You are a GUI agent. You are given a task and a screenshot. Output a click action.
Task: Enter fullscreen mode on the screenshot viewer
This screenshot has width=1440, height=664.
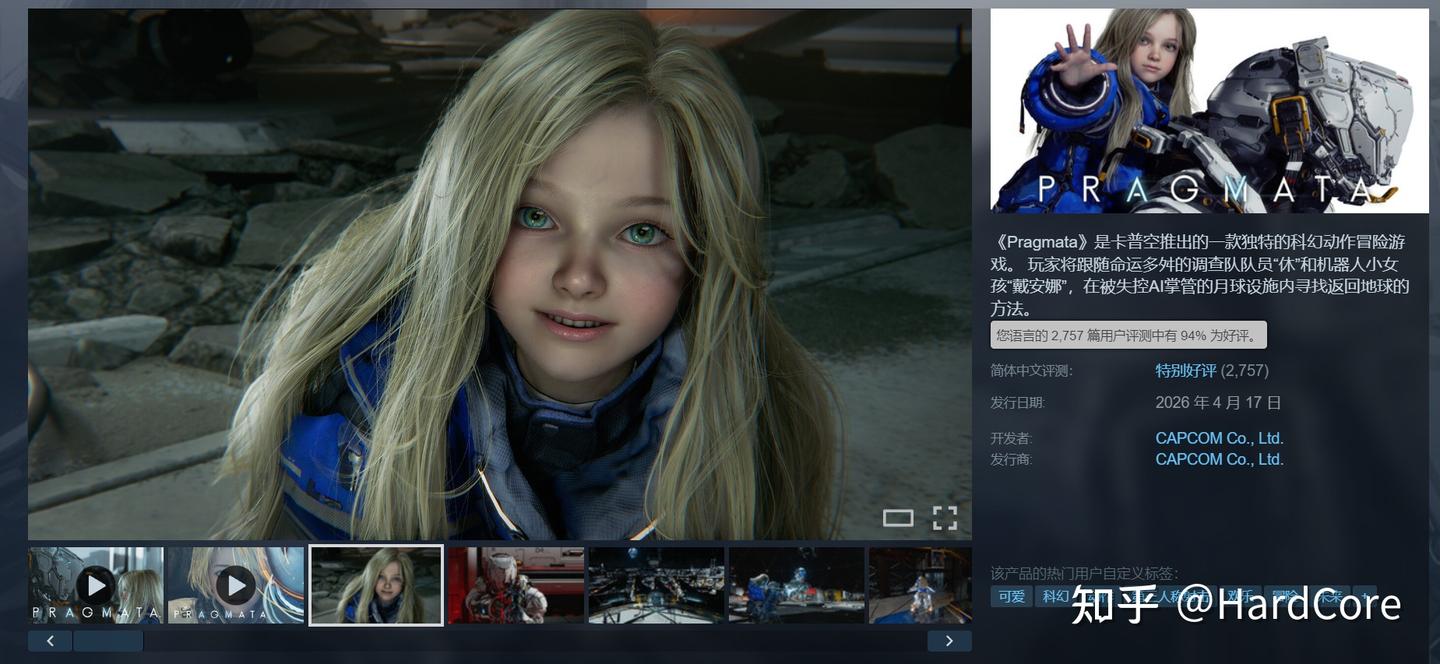945,517
